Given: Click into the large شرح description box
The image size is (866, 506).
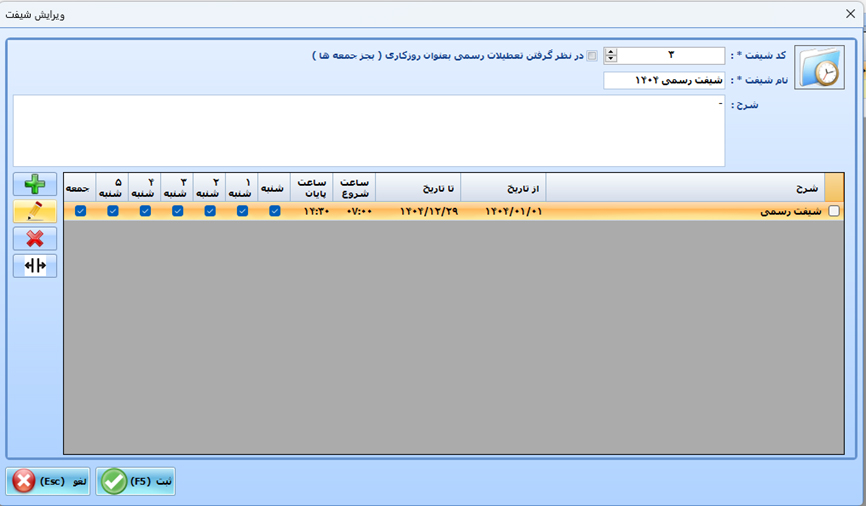Looking at the screenshot, I should (369, 131).
